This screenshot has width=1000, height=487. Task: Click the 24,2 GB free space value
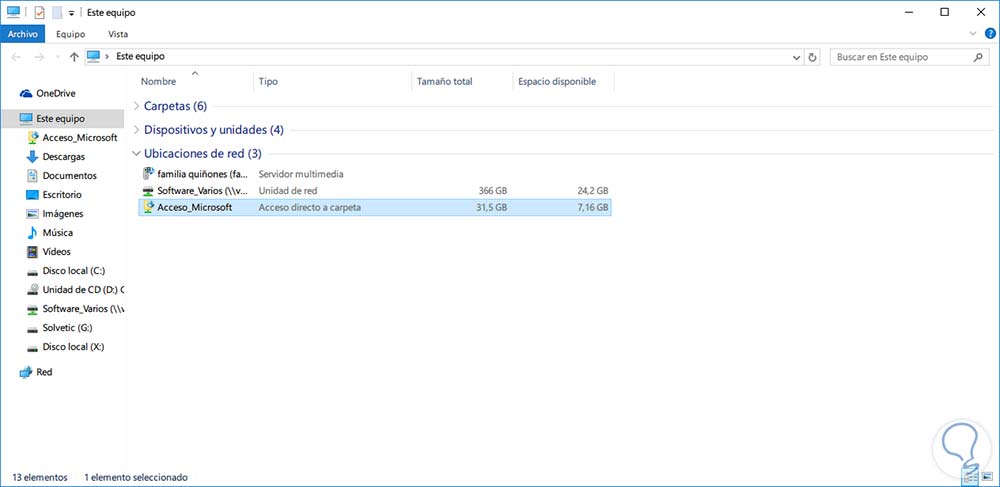[x=591, y=190]
